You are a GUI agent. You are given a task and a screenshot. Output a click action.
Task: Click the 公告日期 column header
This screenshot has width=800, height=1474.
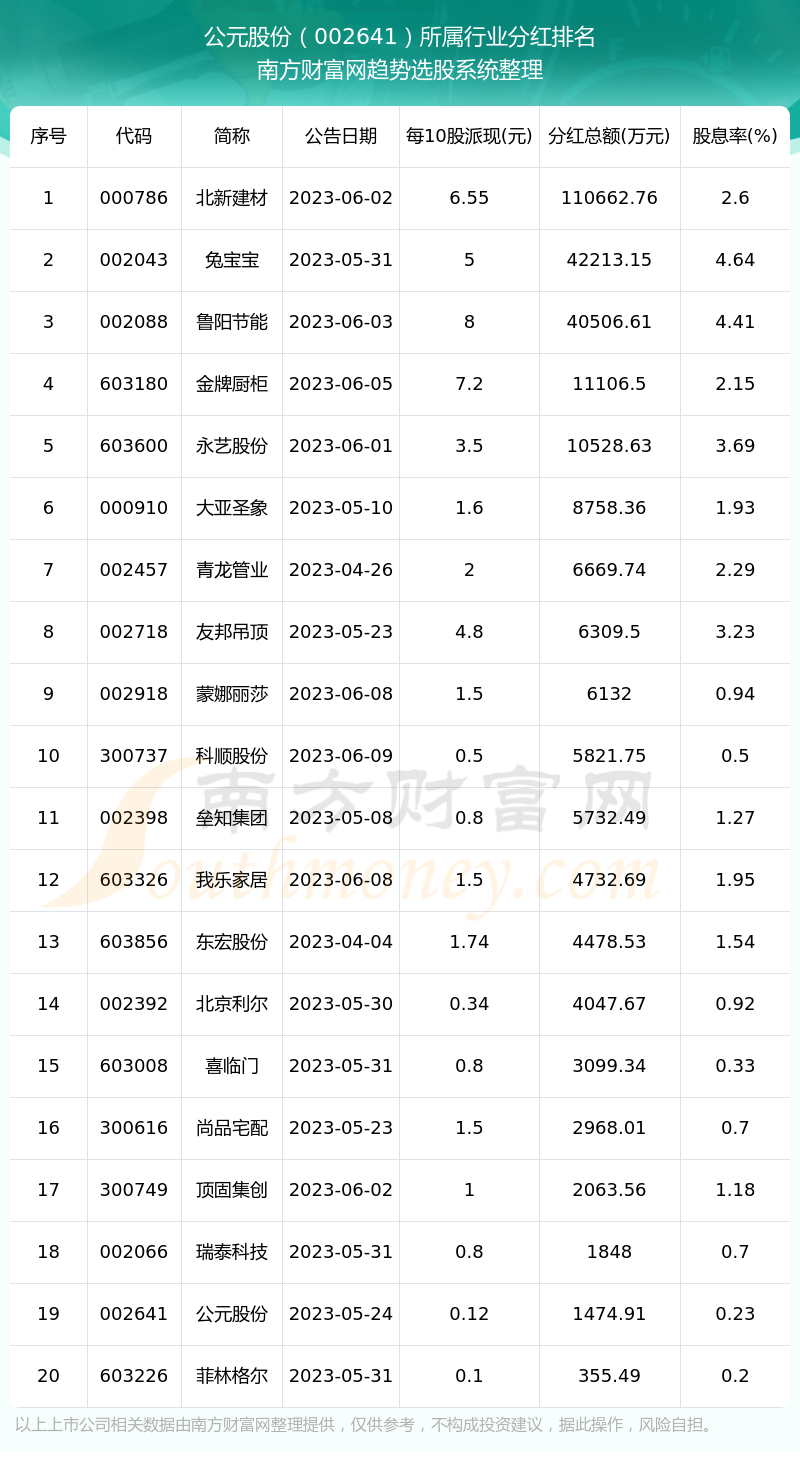coord(341,136)
